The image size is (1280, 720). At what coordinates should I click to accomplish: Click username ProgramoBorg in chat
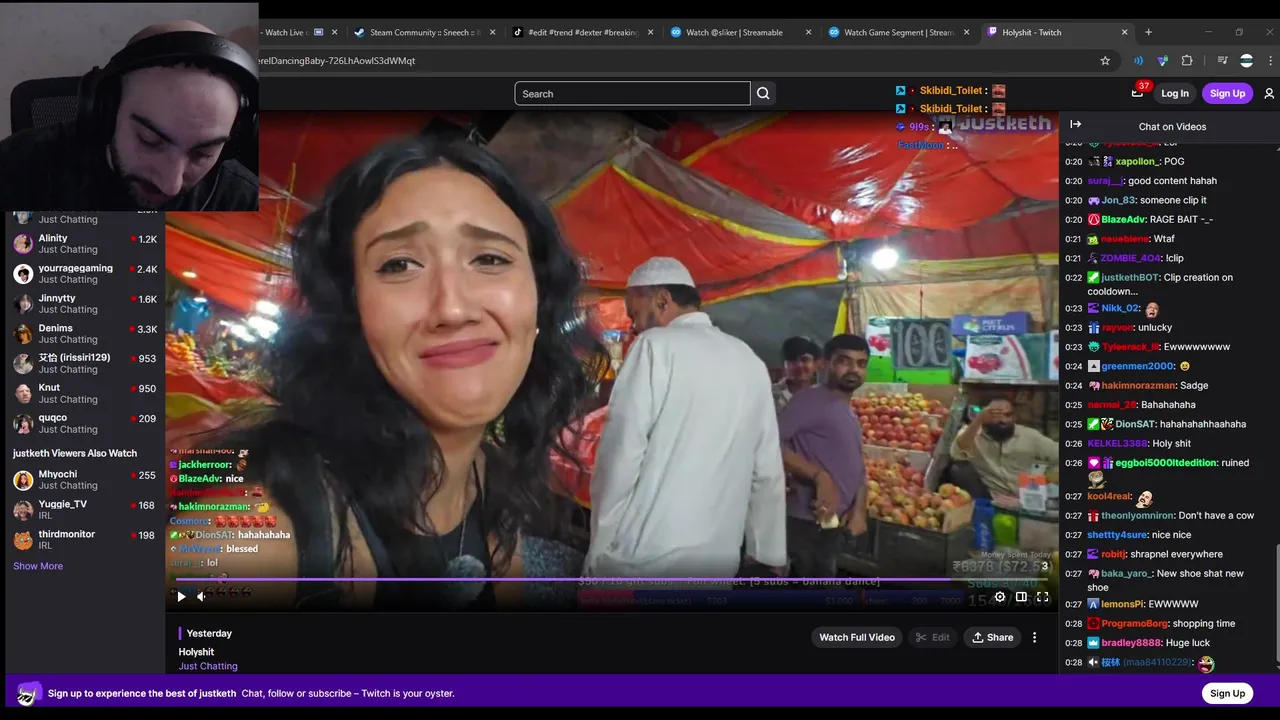click(x=1135, y=623)
